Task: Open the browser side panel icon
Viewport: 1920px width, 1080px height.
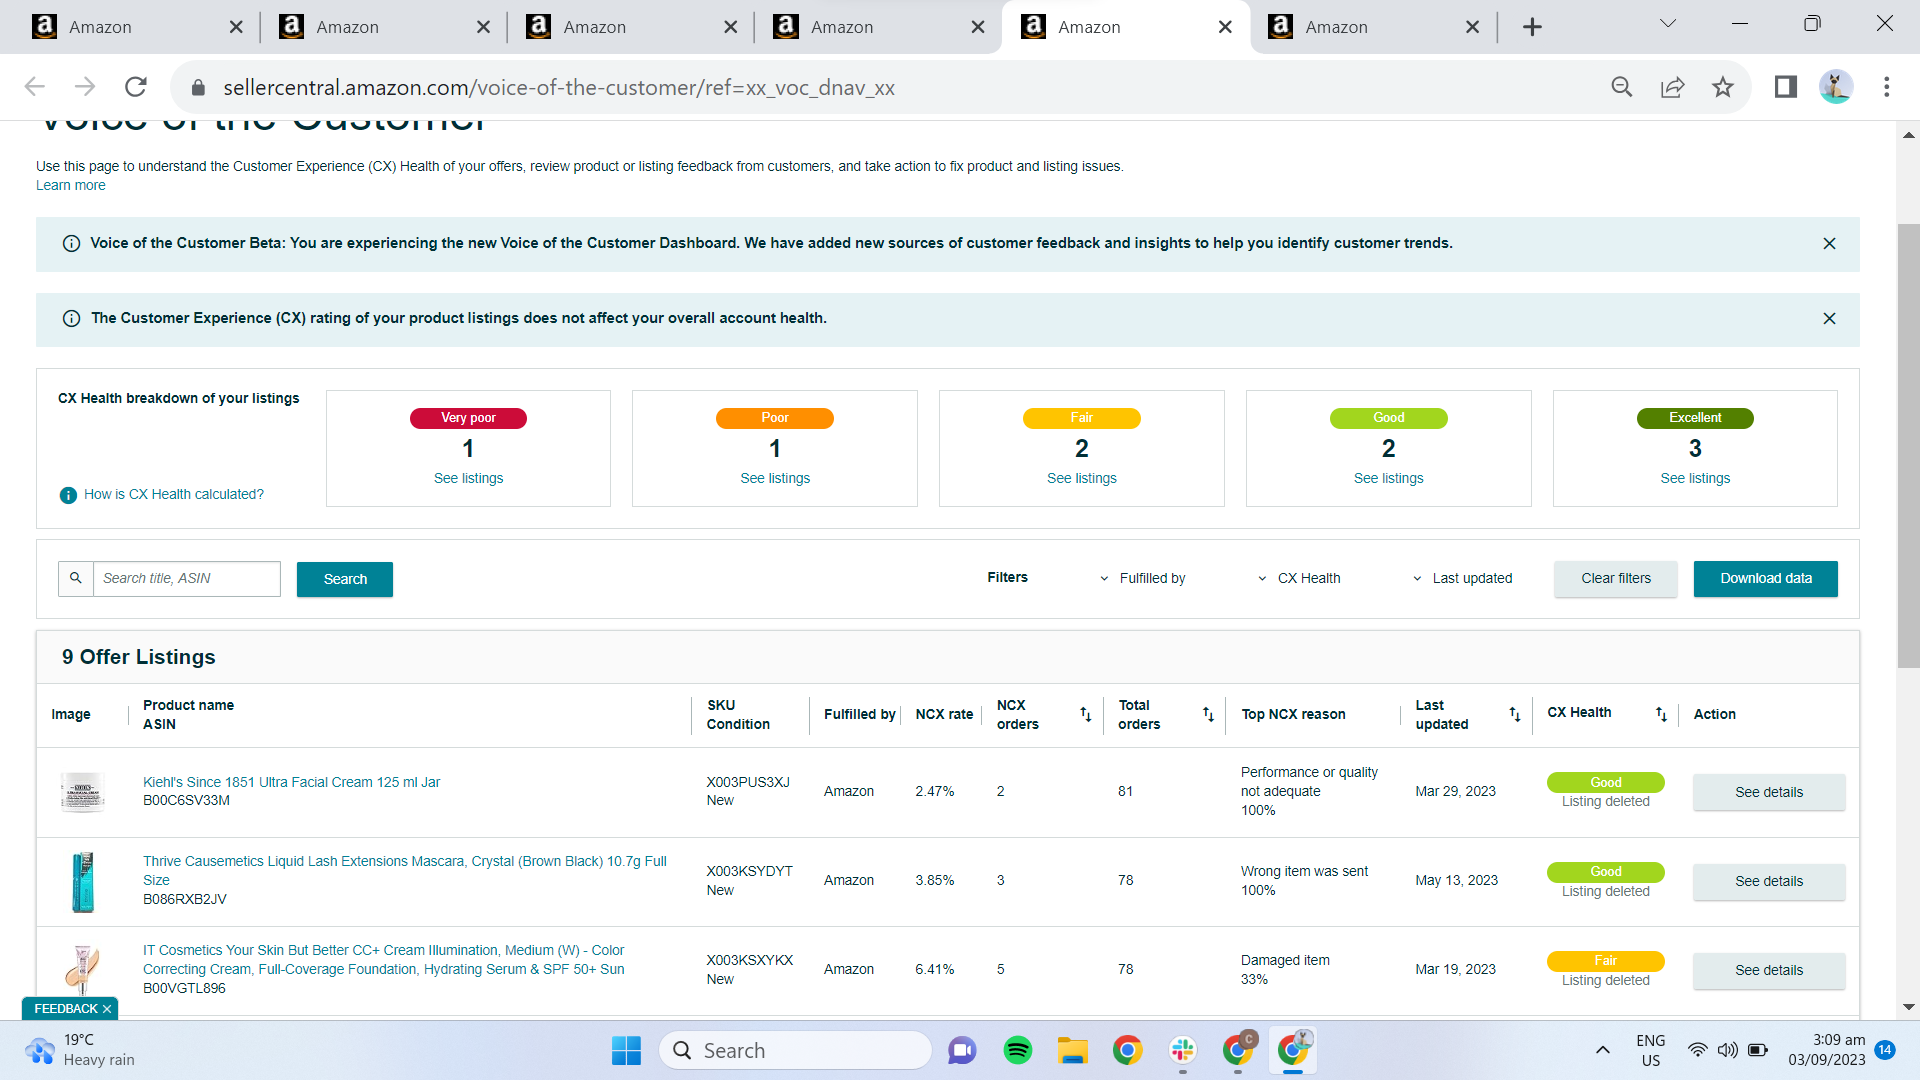Action: point(1786,87)
